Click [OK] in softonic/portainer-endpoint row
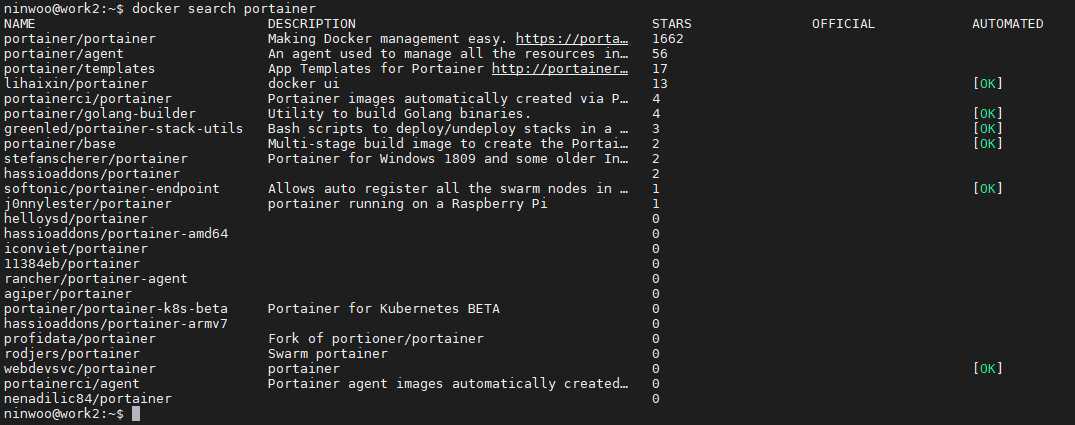The image size is (1075, 425). pos(988,189)
